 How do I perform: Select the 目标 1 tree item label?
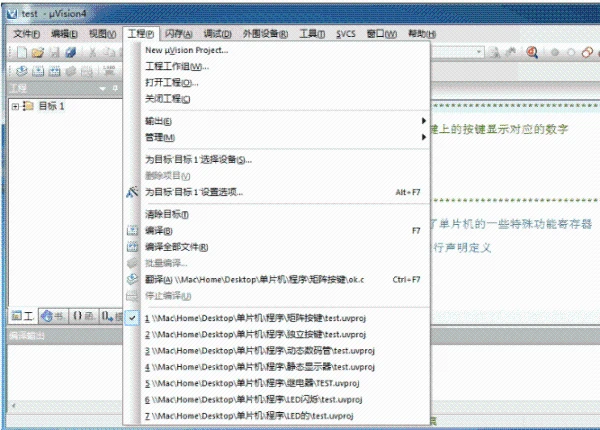52,106
